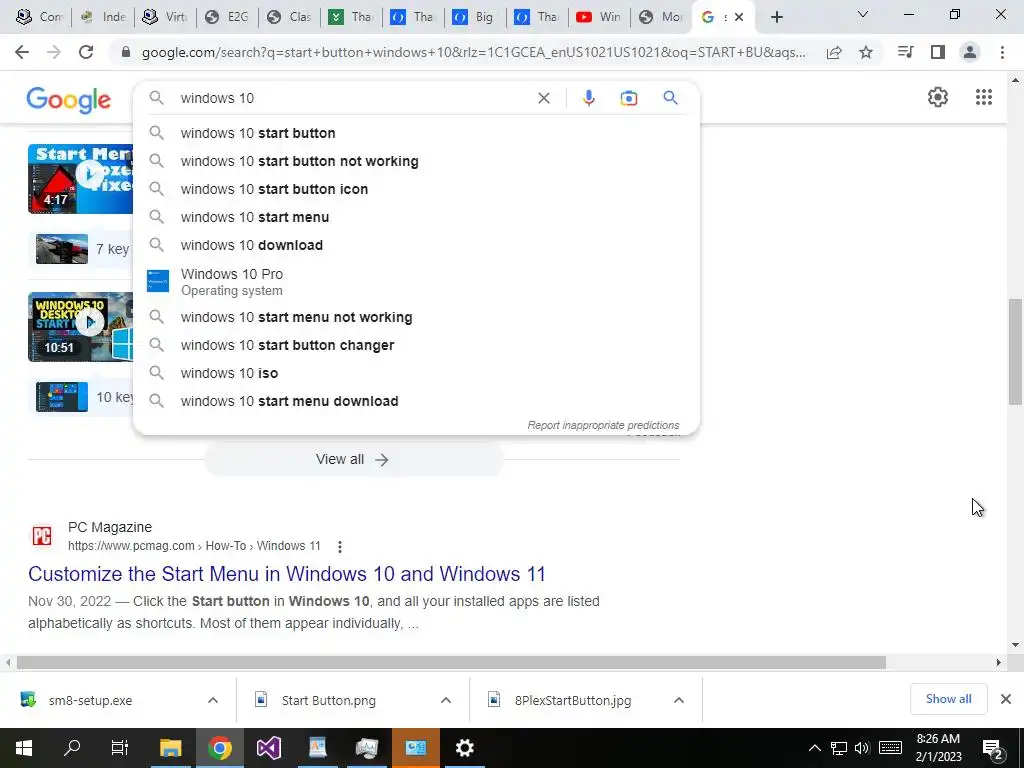
Task: Toggle Chrome side panel
Action: [938, 52]
